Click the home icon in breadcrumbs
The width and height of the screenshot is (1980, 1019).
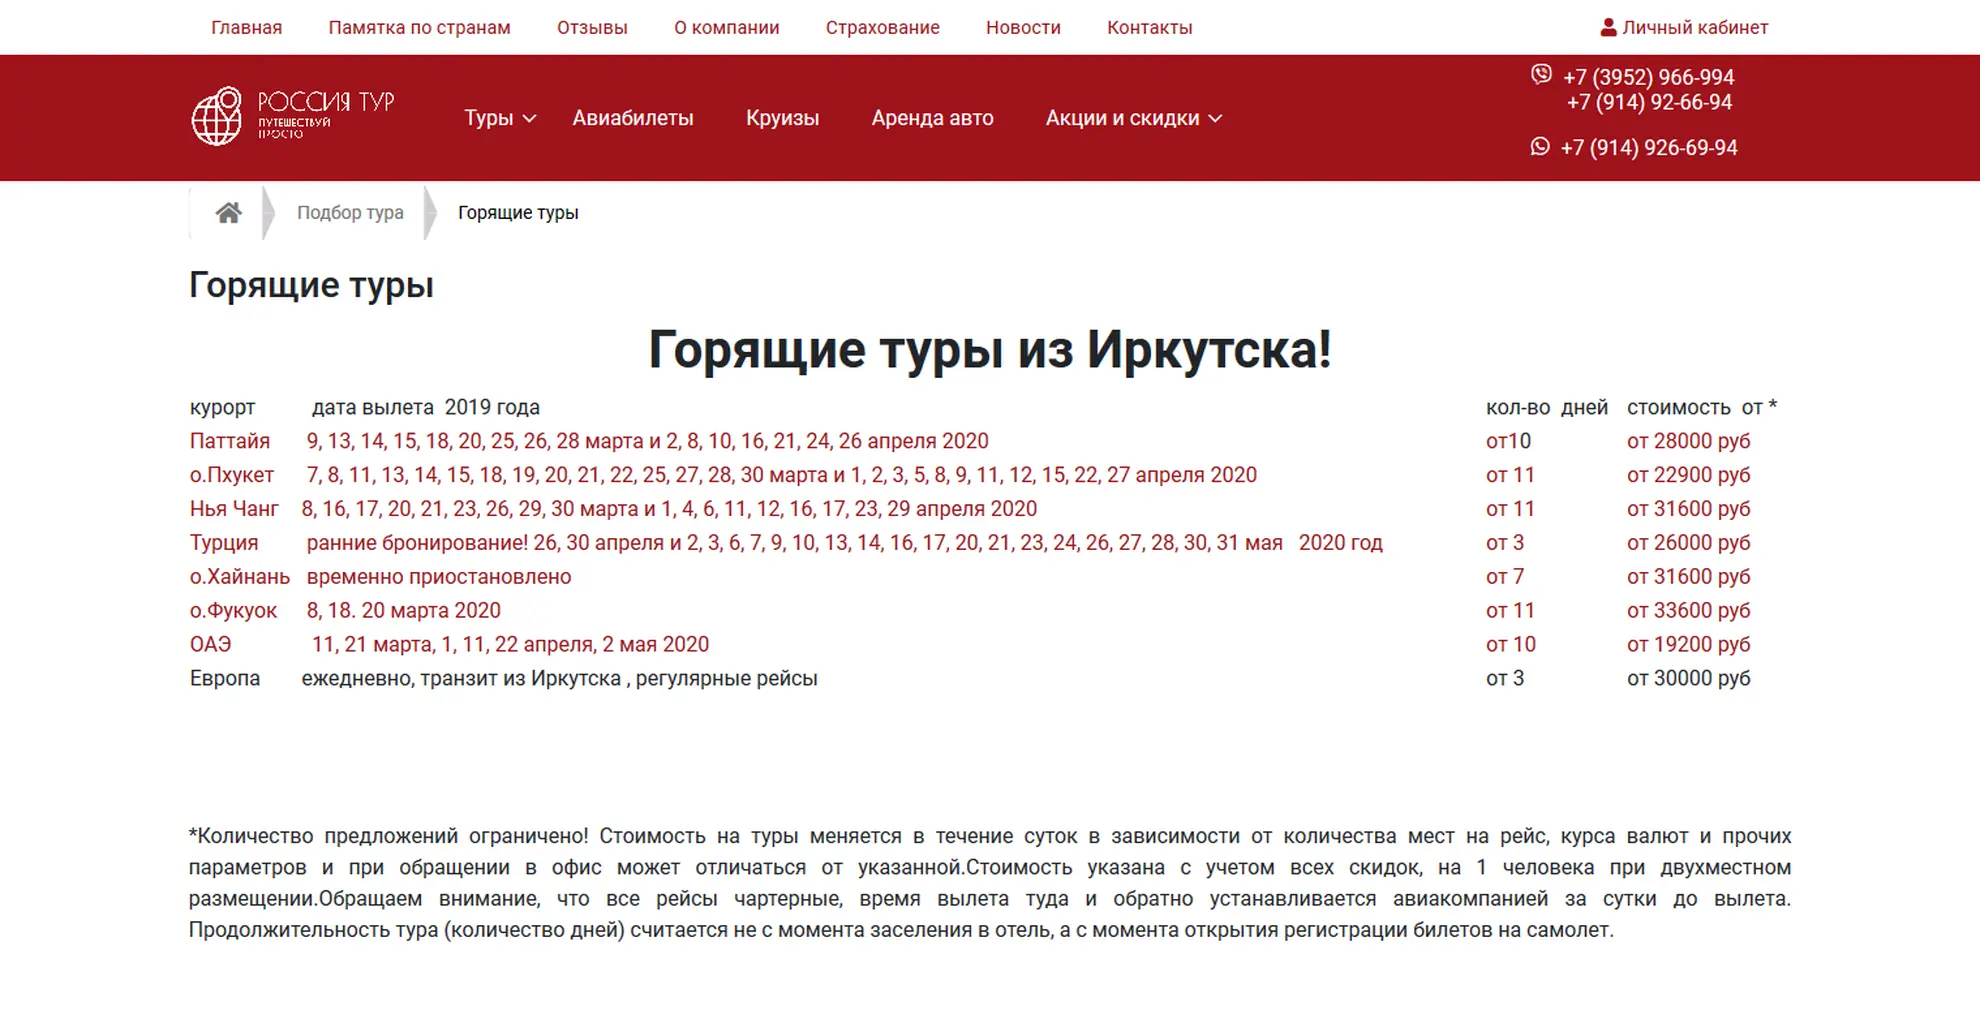click(x=228, y=213)
